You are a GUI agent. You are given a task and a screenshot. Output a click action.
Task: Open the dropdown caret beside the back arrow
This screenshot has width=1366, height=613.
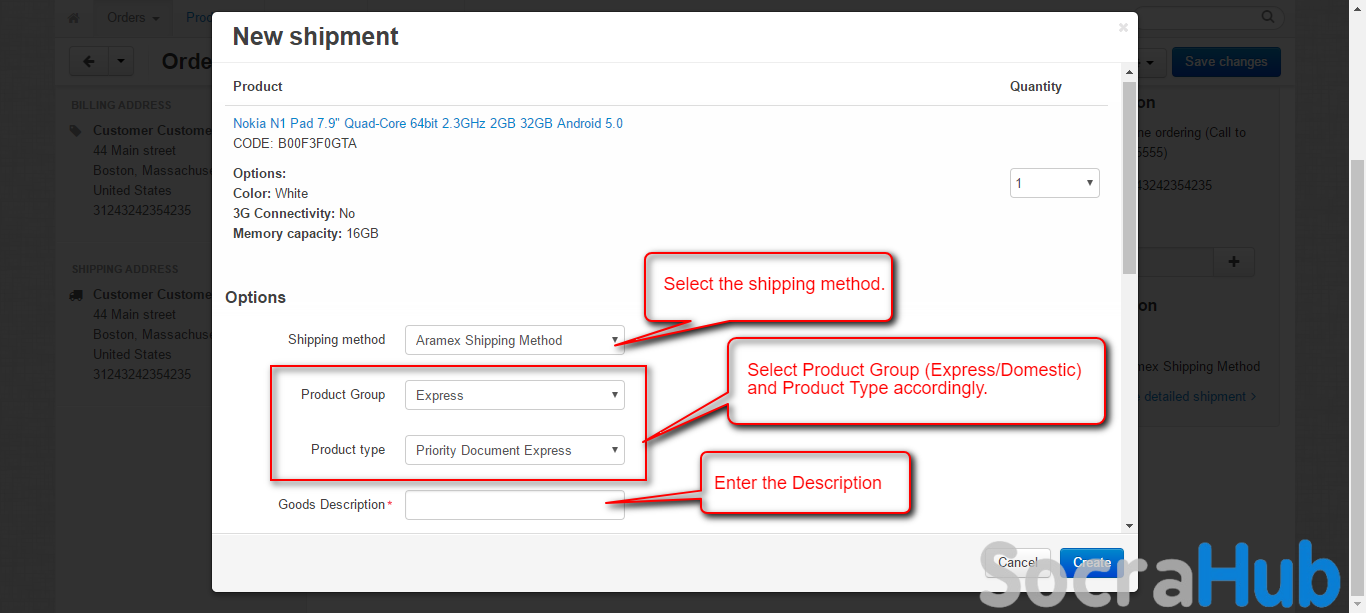(120, 62)
